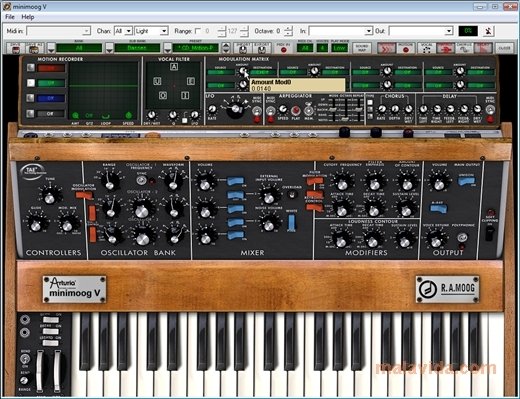Toggle the Vocal filter toolbar button
This screenshot has height=399, width=520.
pyautogui.click(x=427, y=48)
